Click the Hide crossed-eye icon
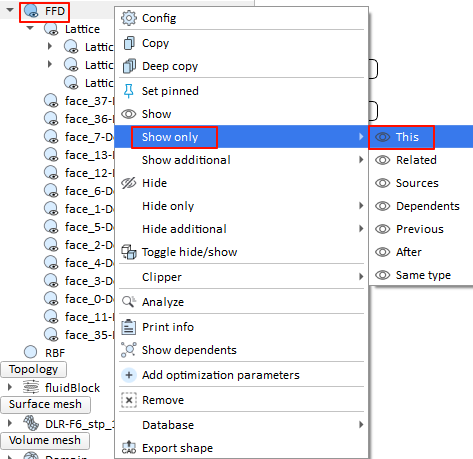 click(129, 183)
